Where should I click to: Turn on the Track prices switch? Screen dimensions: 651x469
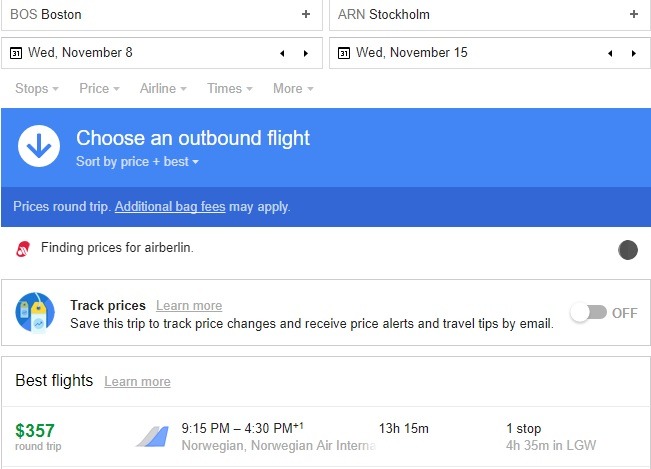[x=588, y=313]
